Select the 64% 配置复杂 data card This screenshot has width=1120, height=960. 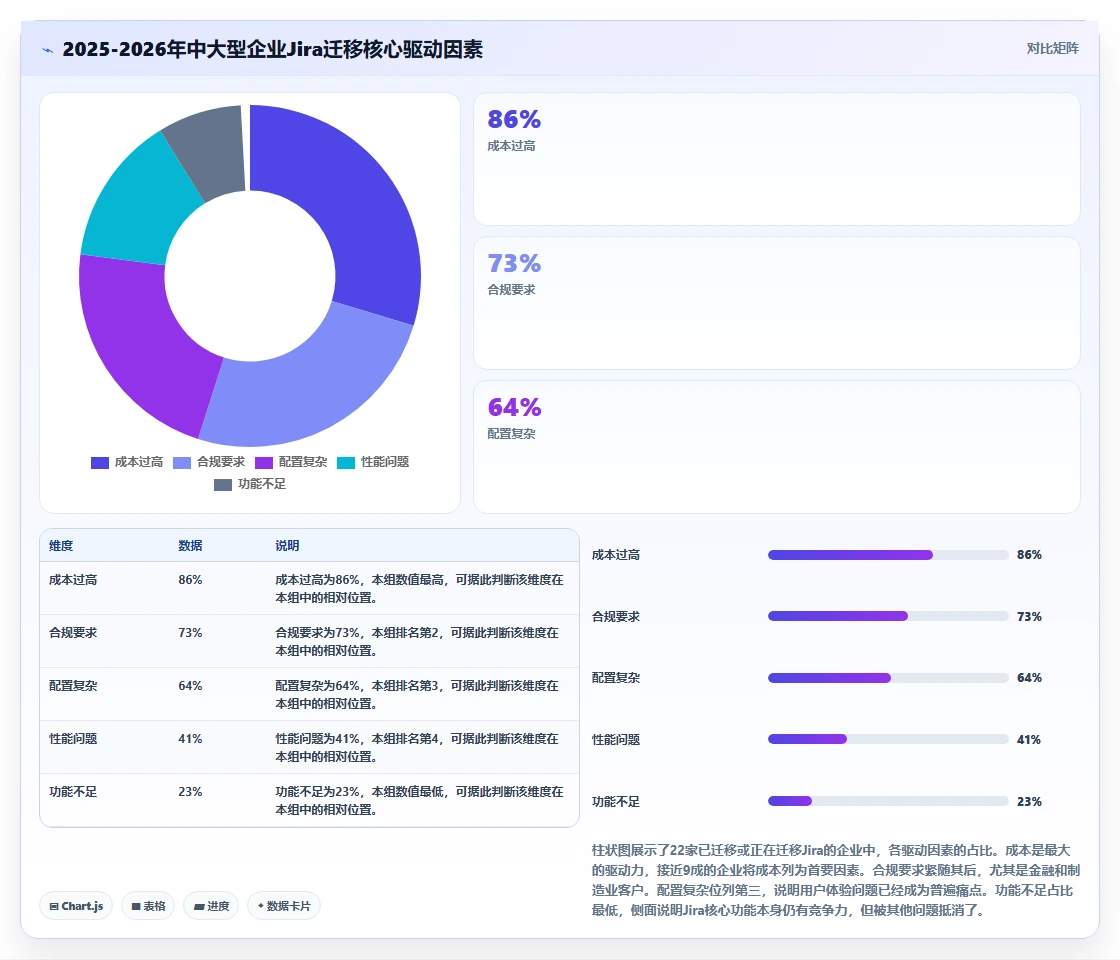tap(776, 446)
